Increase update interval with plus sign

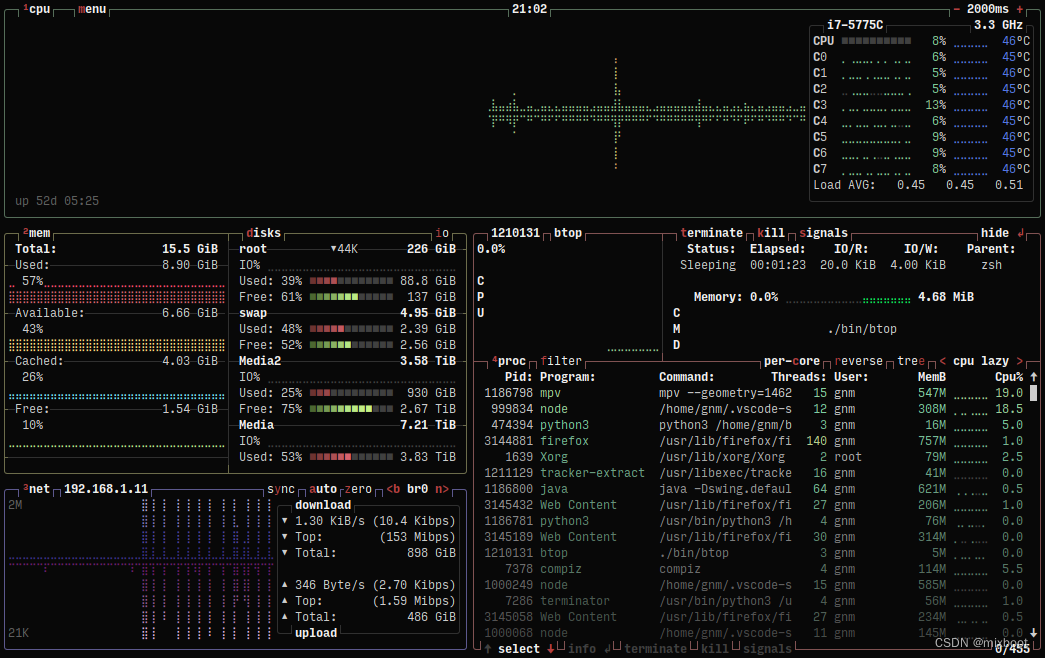(x=1020, y=9)
